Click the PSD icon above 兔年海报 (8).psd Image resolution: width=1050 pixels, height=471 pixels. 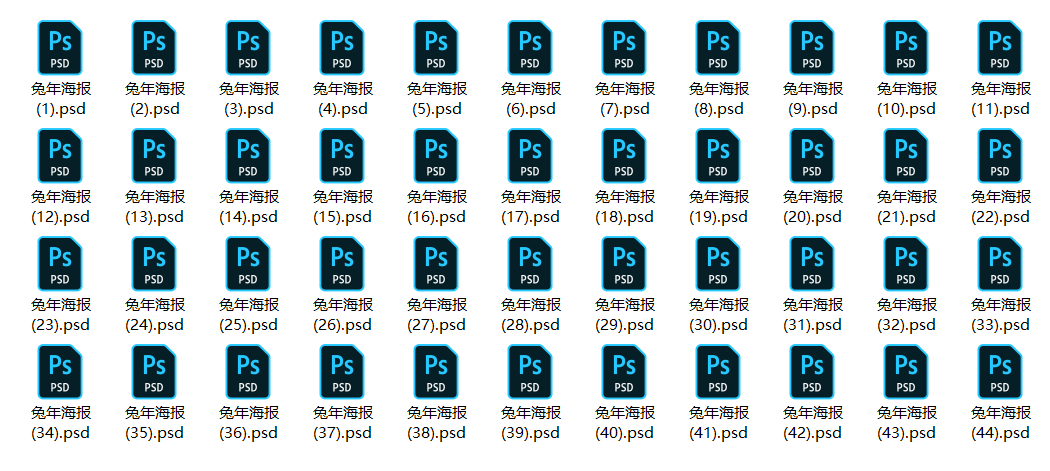[x=719, y=48]
